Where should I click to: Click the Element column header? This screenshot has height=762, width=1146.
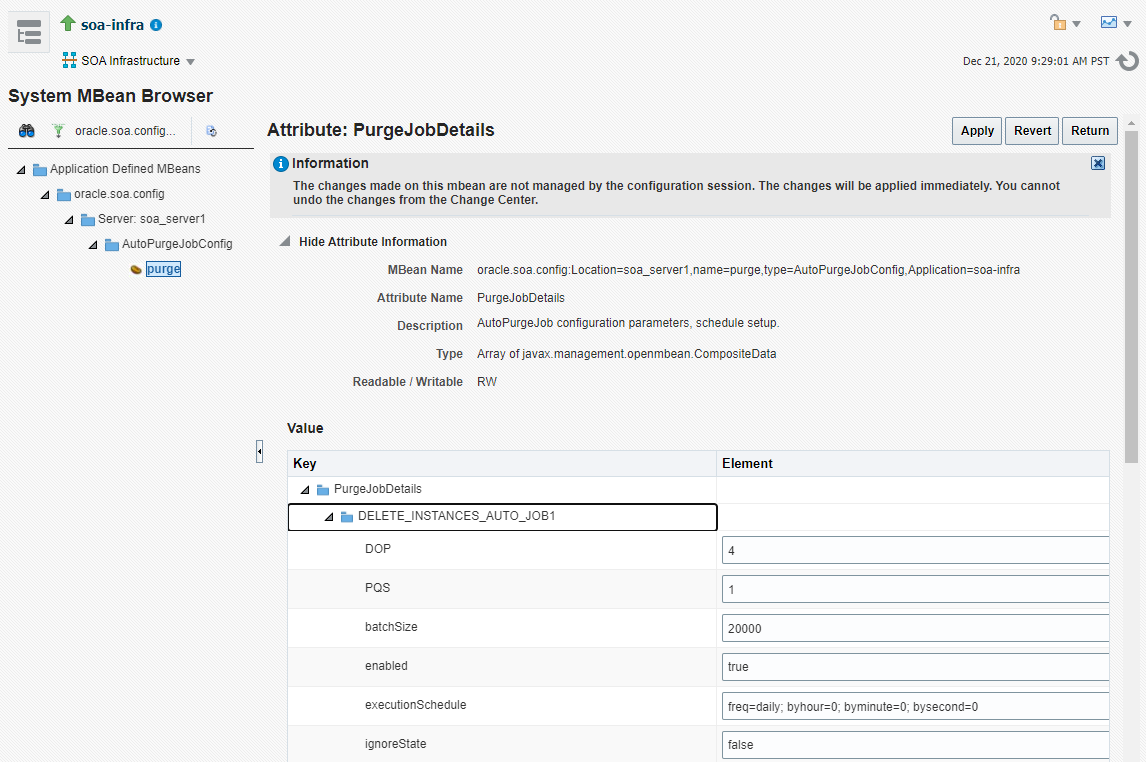912,464
